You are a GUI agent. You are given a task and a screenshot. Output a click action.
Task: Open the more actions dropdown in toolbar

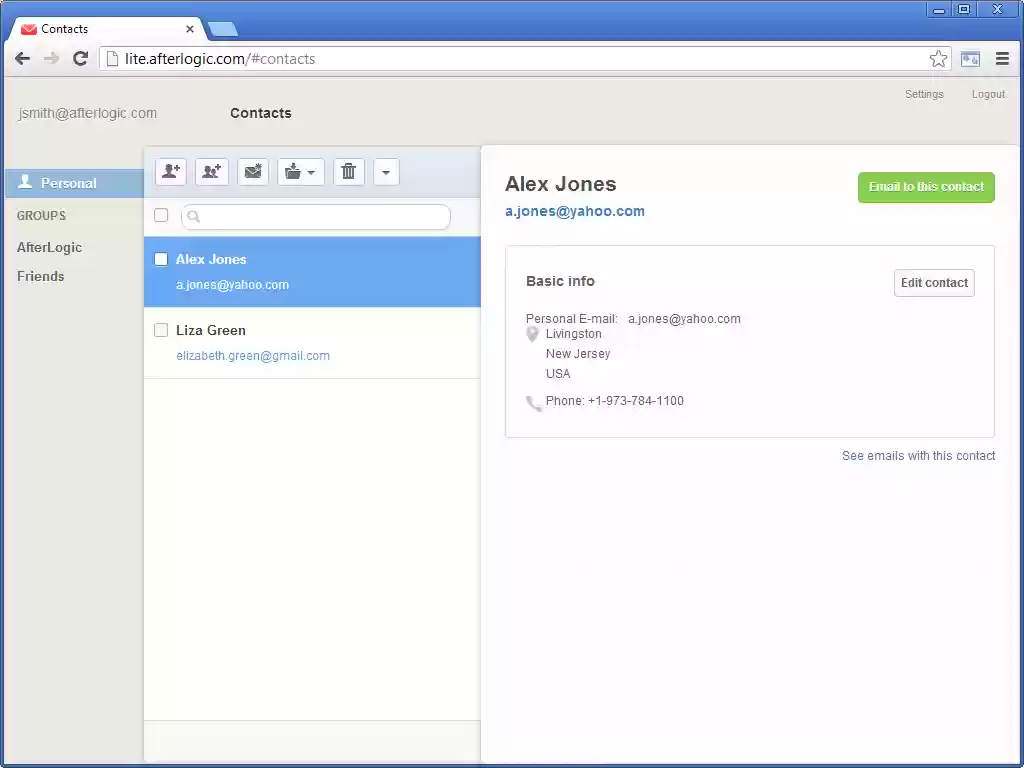click(x=386, y=171)
